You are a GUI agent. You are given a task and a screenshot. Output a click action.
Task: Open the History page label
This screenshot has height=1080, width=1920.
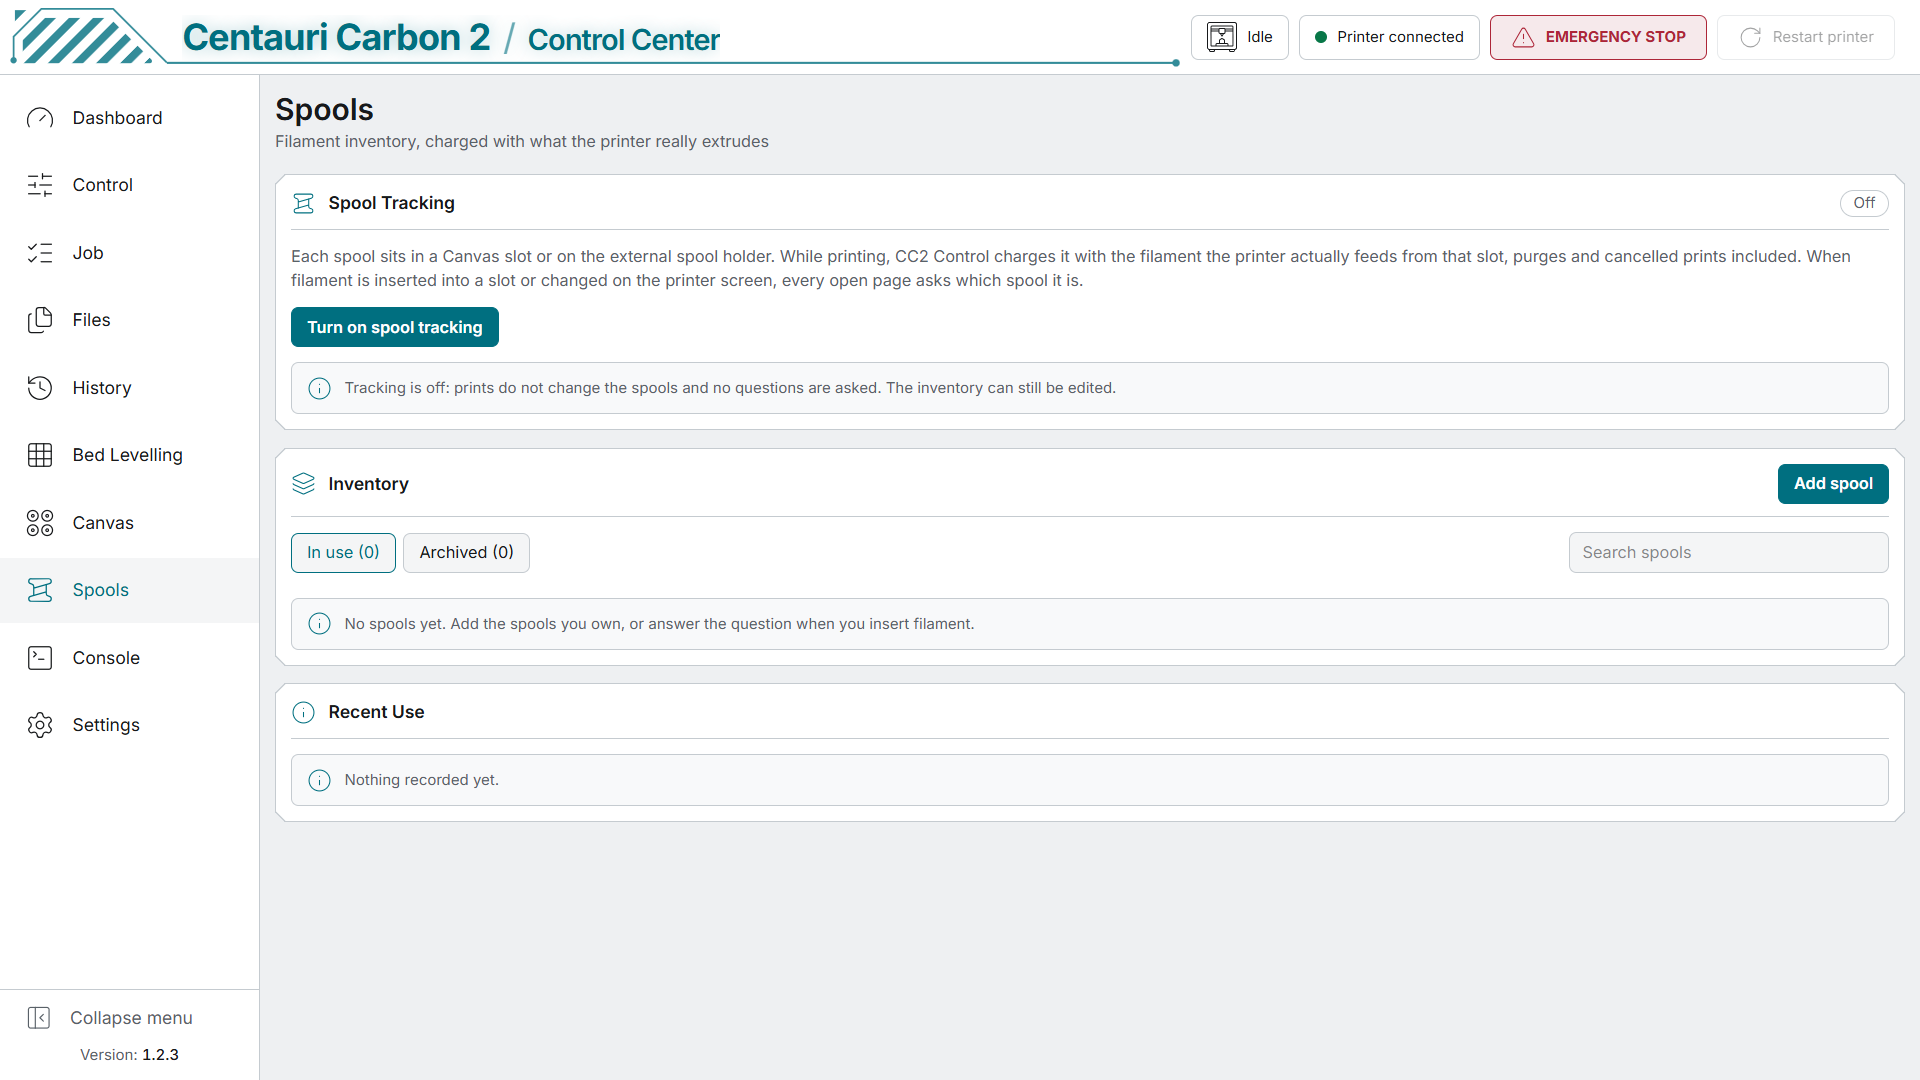pos(102,388)
